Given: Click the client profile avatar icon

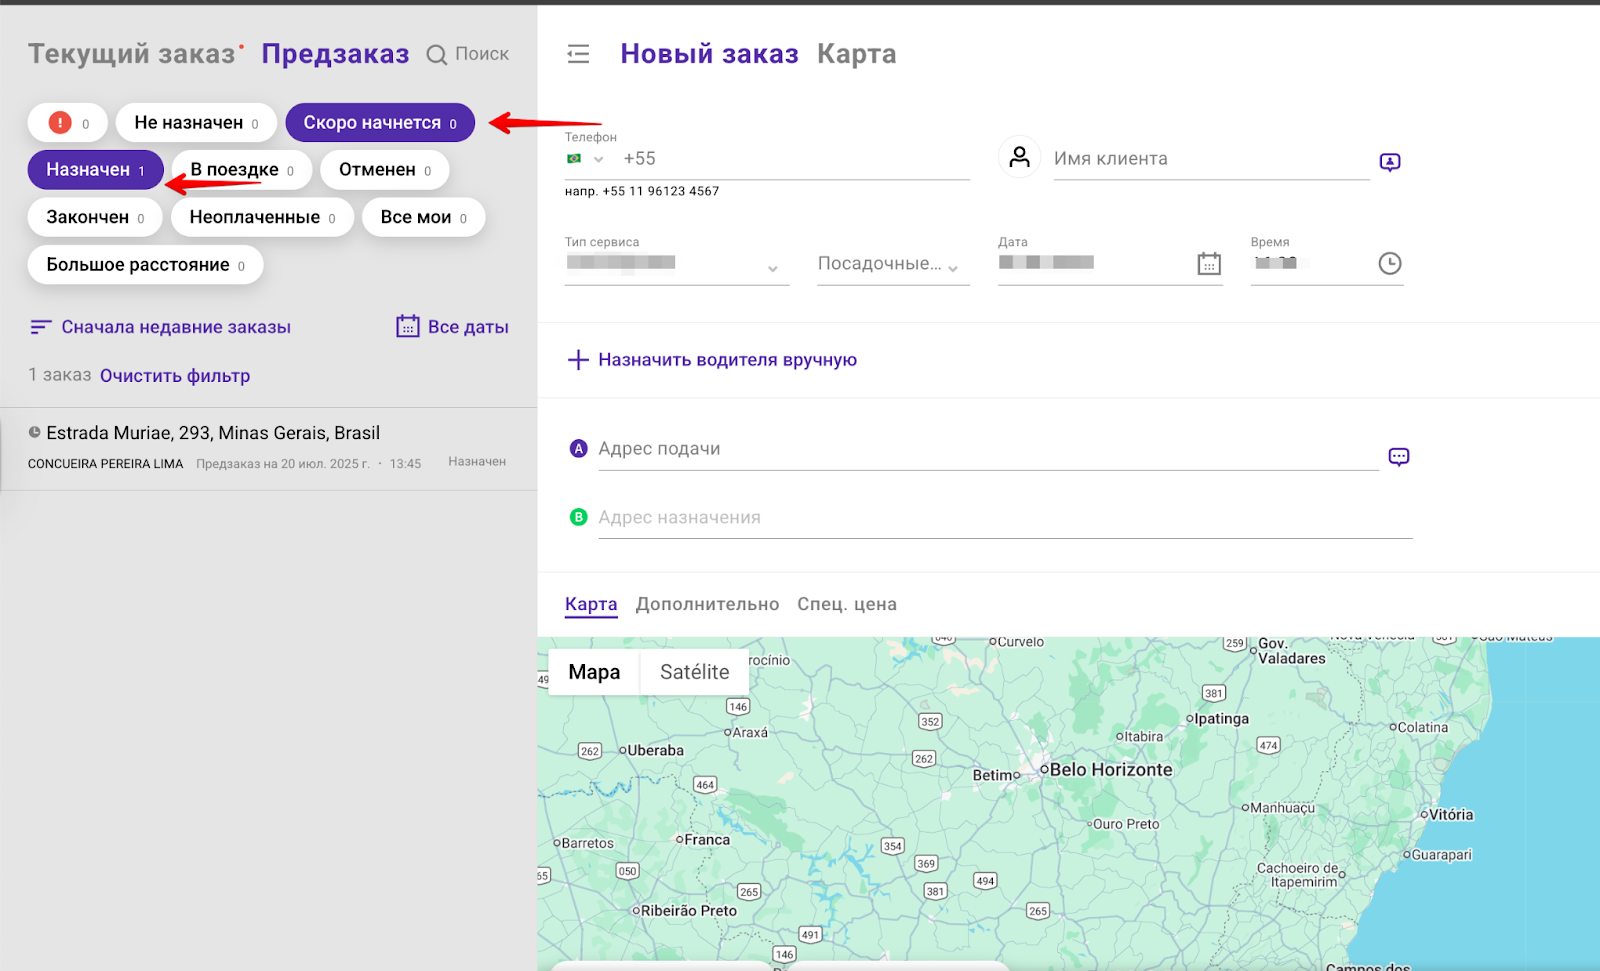Looking at the screenshot, I should click(1019, 157).
